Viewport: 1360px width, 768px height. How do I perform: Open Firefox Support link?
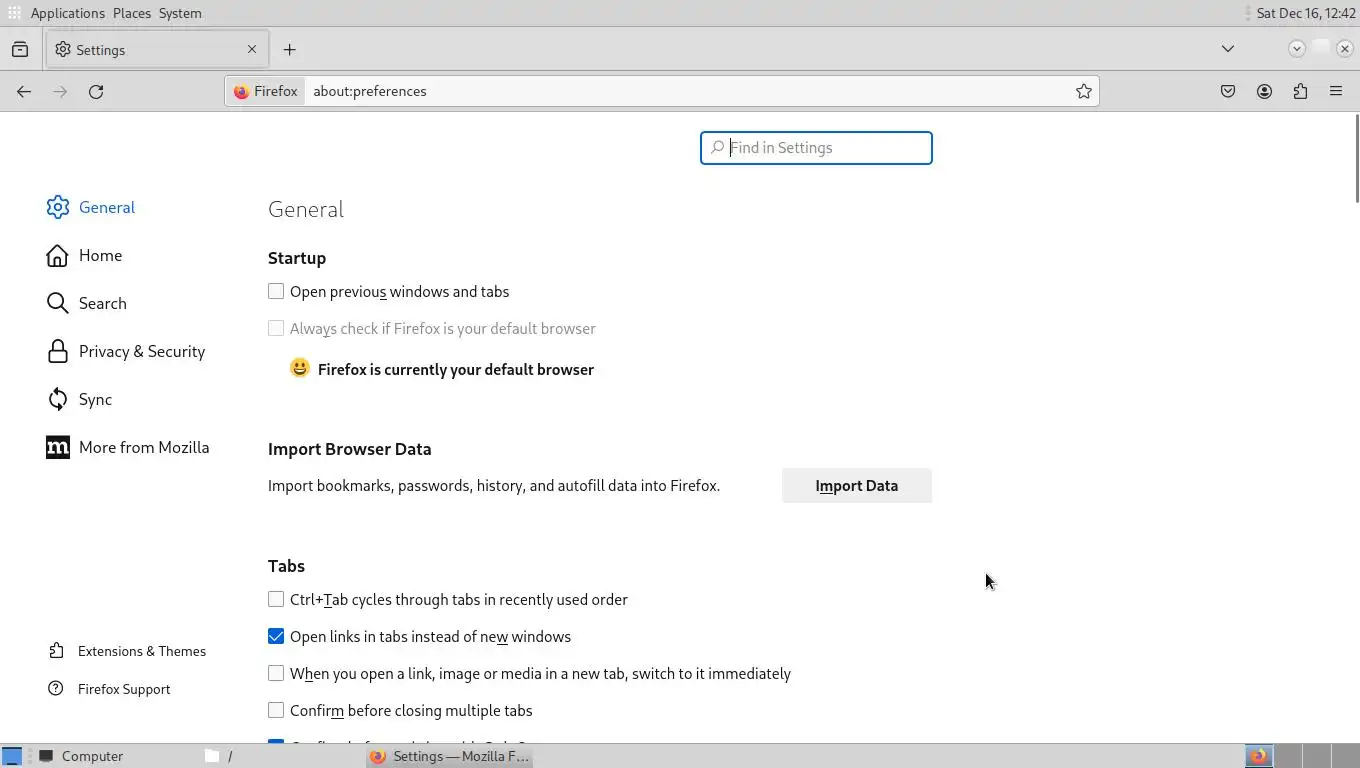click(x=109, y=689)
